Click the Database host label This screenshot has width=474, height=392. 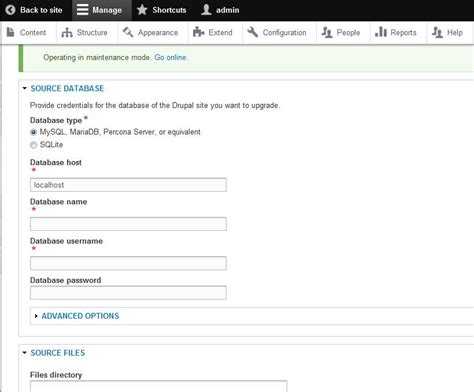click(x=56, y=162)
